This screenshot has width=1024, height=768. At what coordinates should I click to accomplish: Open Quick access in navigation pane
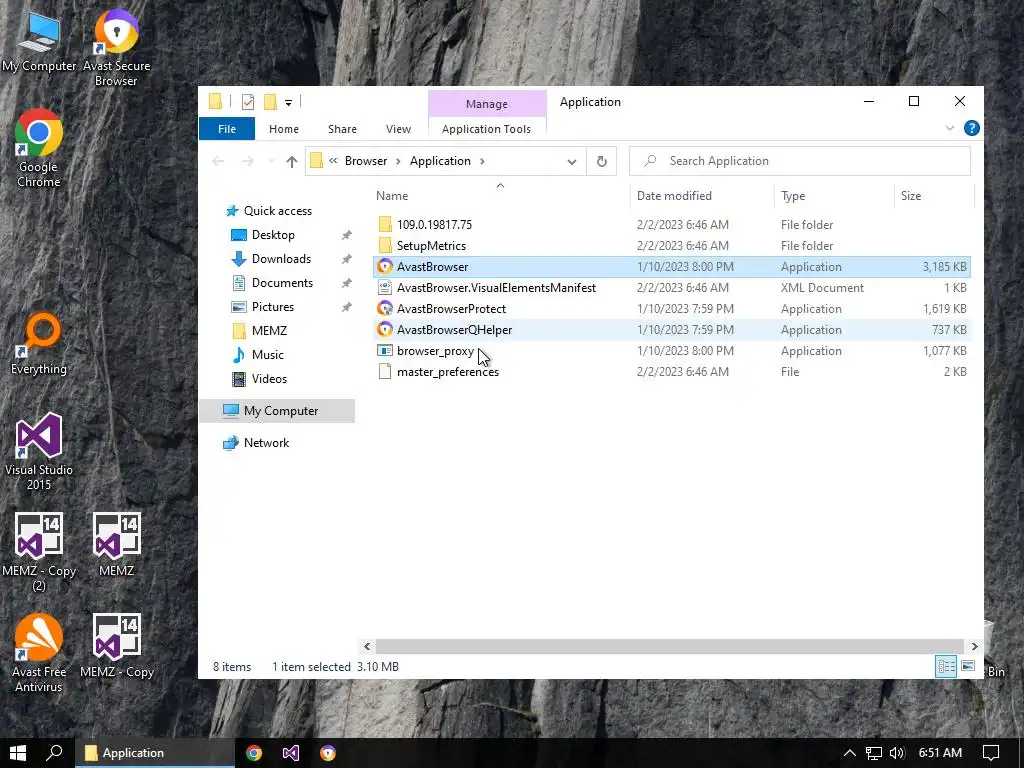pyautogui.click(x=278, y=211)
